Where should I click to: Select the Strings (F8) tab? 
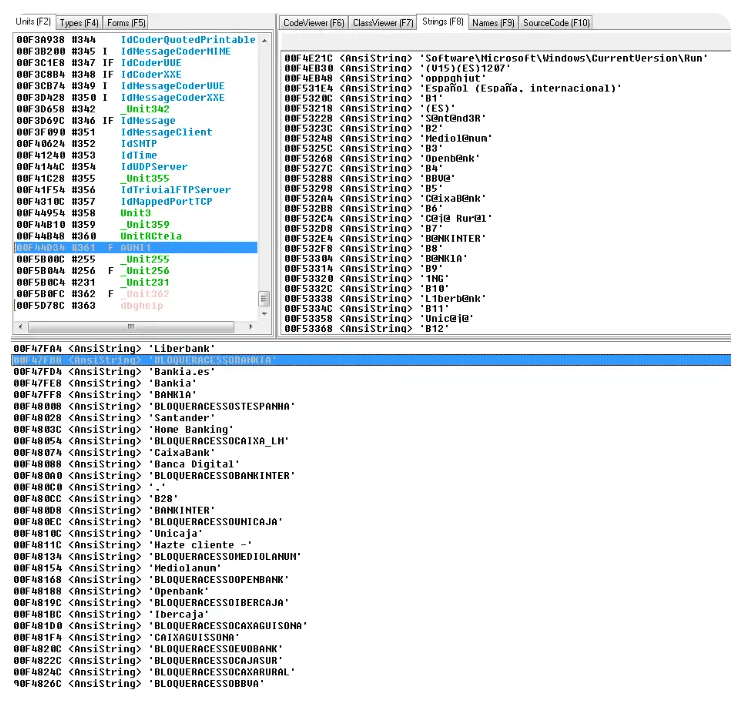[x=442, y=22]
